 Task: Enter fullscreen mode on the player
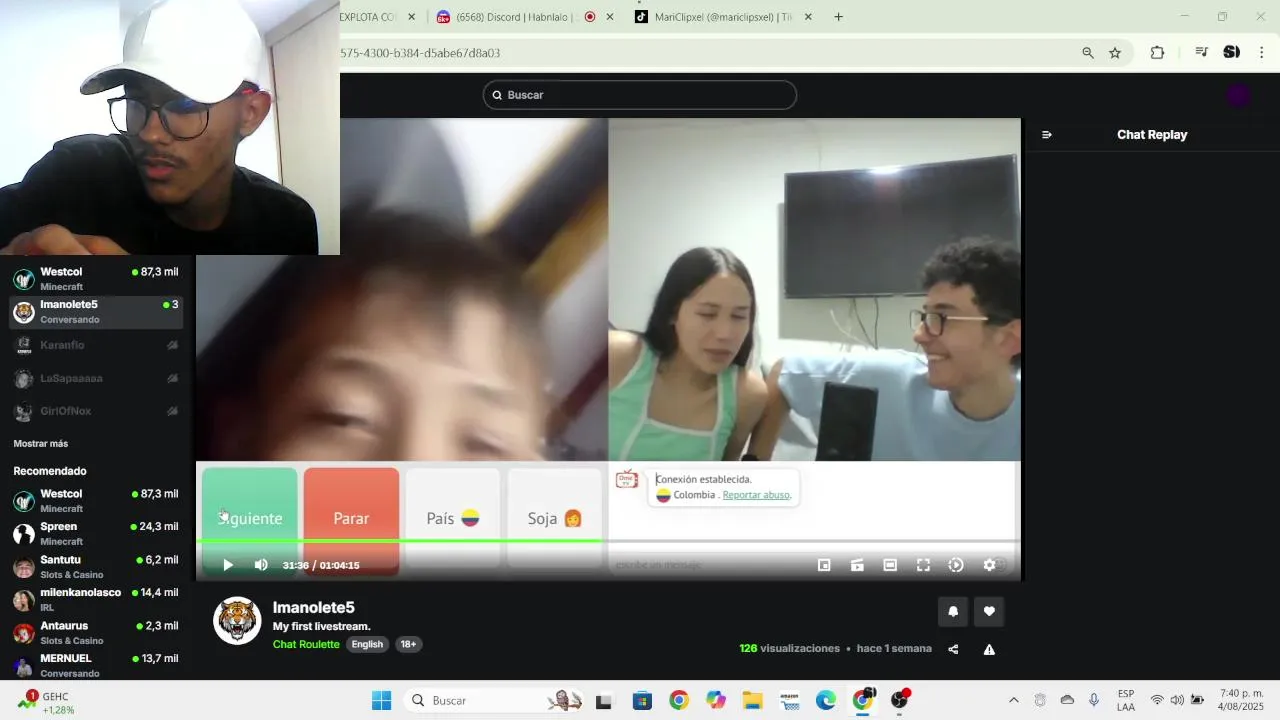coord(923,565)
